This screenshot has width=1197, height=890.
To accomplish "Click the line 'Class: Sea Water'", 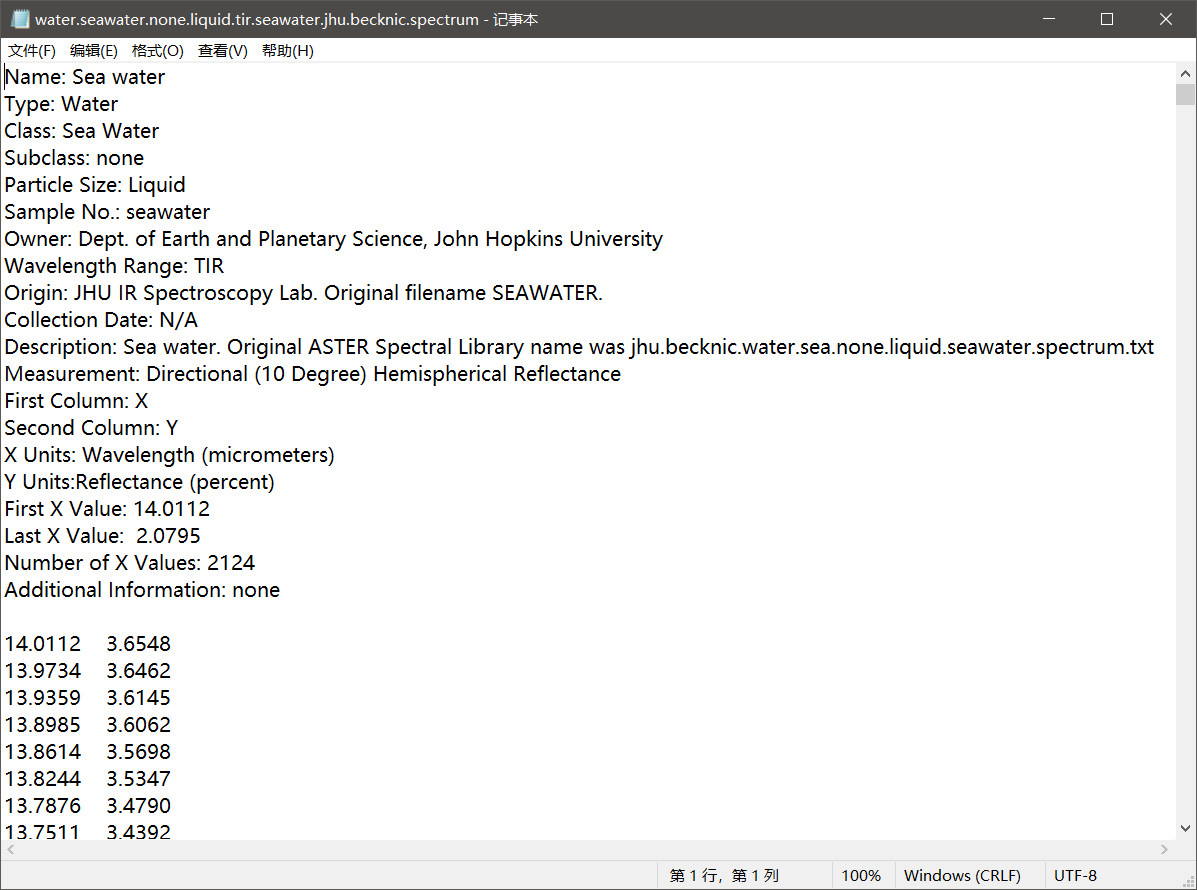I will tap(82, 131).
